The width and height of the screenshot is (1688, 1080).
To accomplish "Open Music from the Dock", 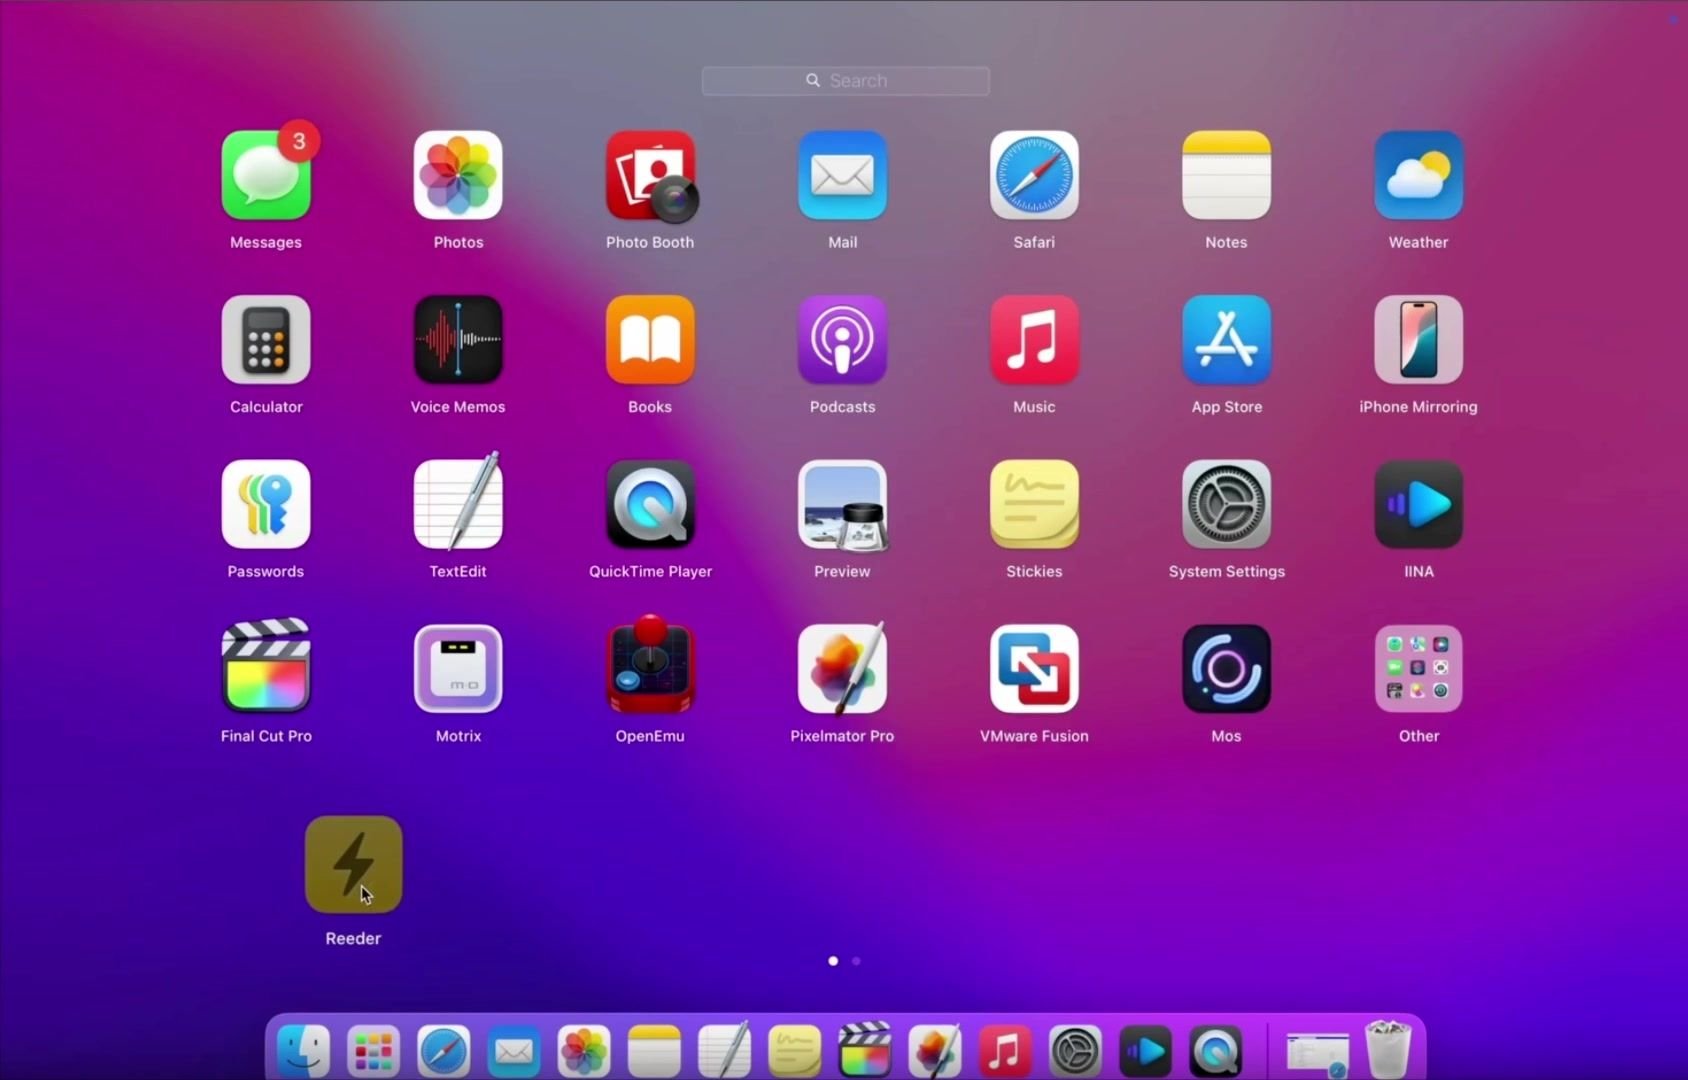I will (1005, 1051).
